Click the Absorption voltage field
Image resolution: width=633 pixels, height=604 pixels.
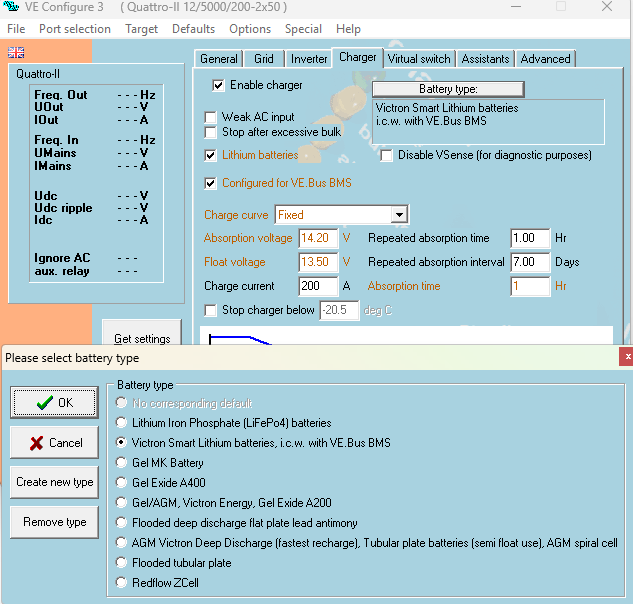point(318,238)
